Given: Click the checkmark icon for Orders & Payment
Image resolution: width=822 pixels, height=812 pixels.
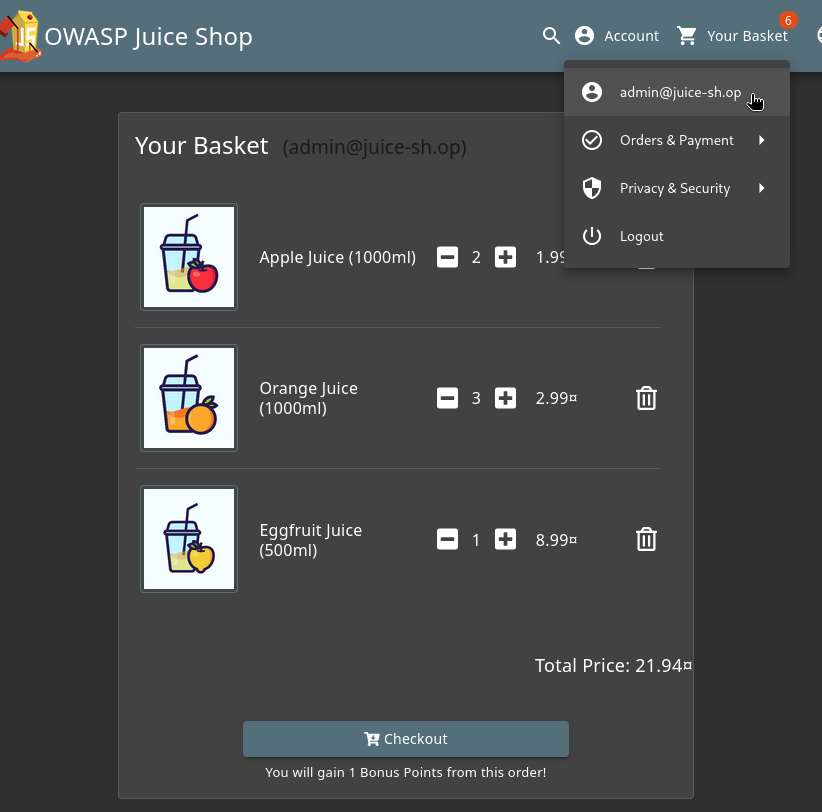Looking at the screenshot, I should 592,140.
